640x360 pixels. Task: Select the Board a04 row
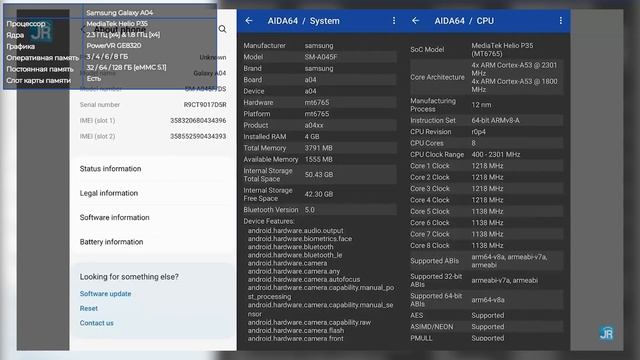click(x=320, y=80)
